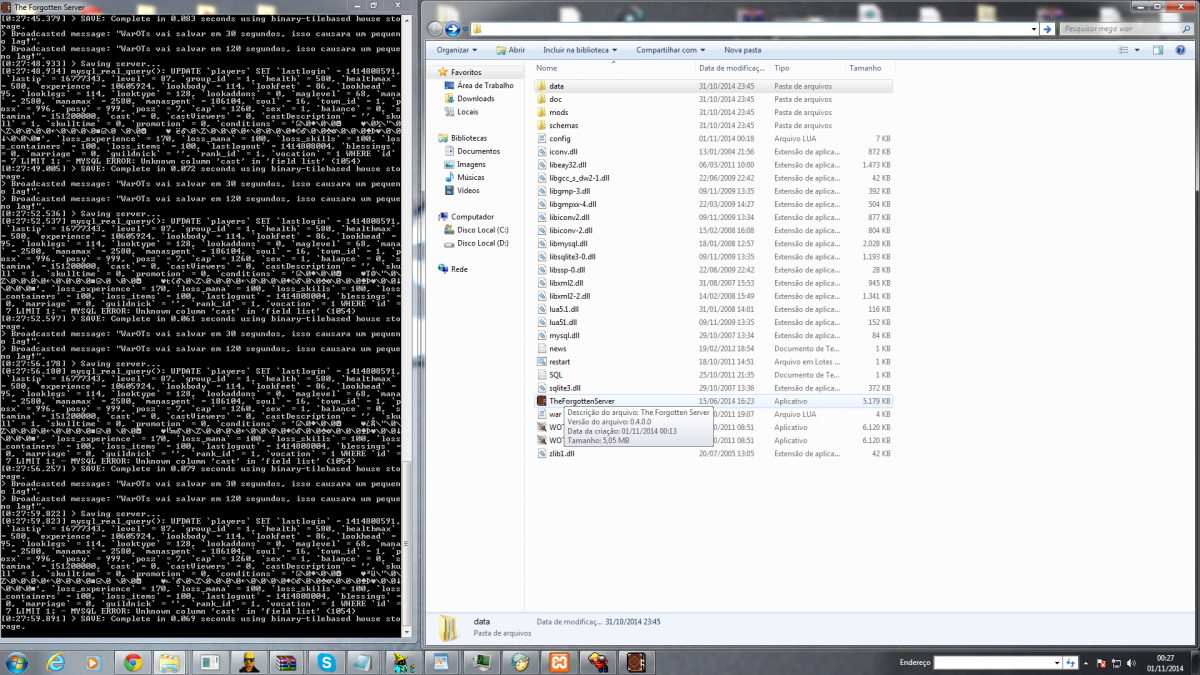Click the console window scrollbar up arrow
The height and width of the screenshot is (675, 1200).
coord(407,19)
